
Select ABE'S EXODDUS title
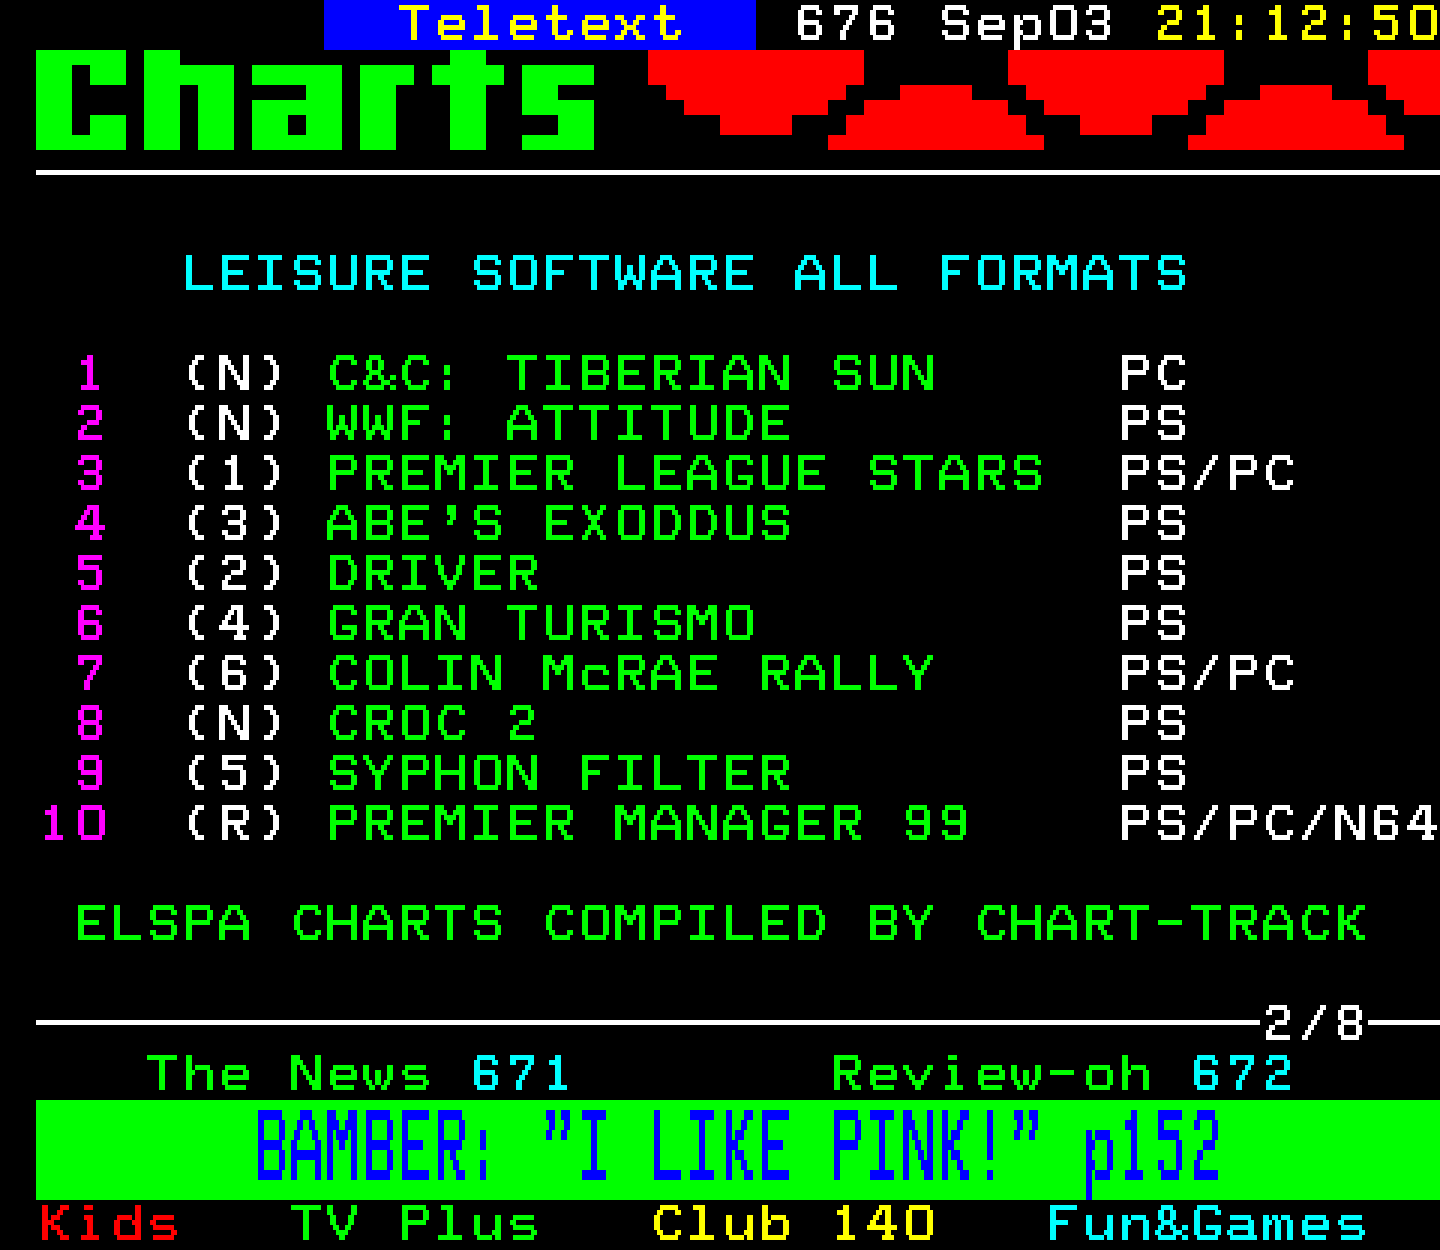point(559,524)
